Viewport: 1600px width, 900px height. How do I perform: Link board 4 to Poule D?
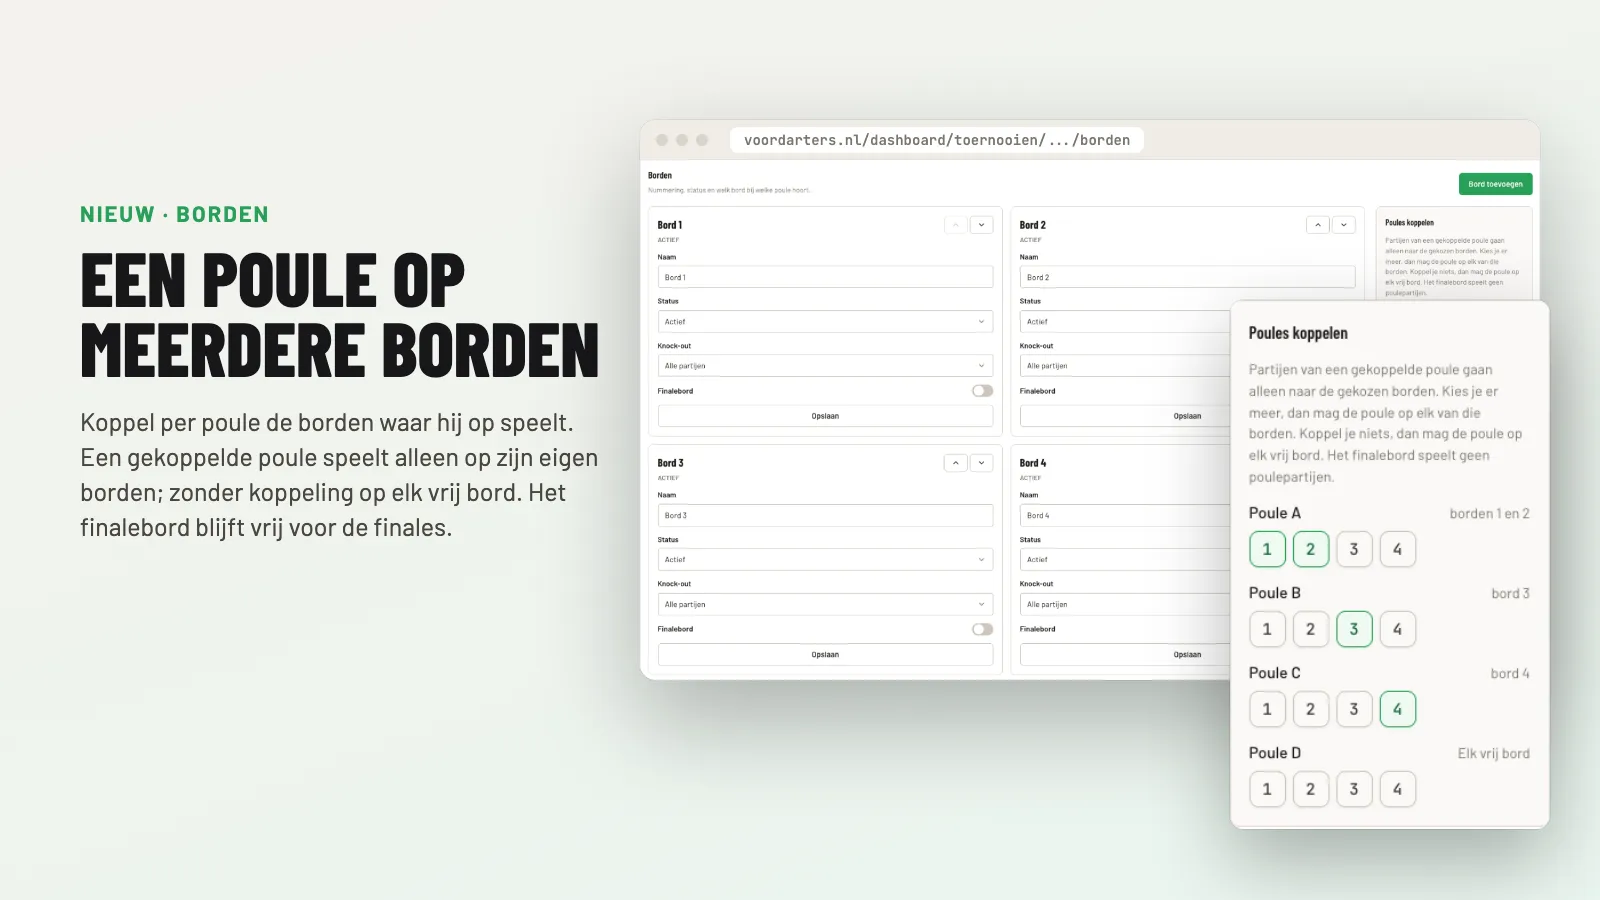(1398, 789)
